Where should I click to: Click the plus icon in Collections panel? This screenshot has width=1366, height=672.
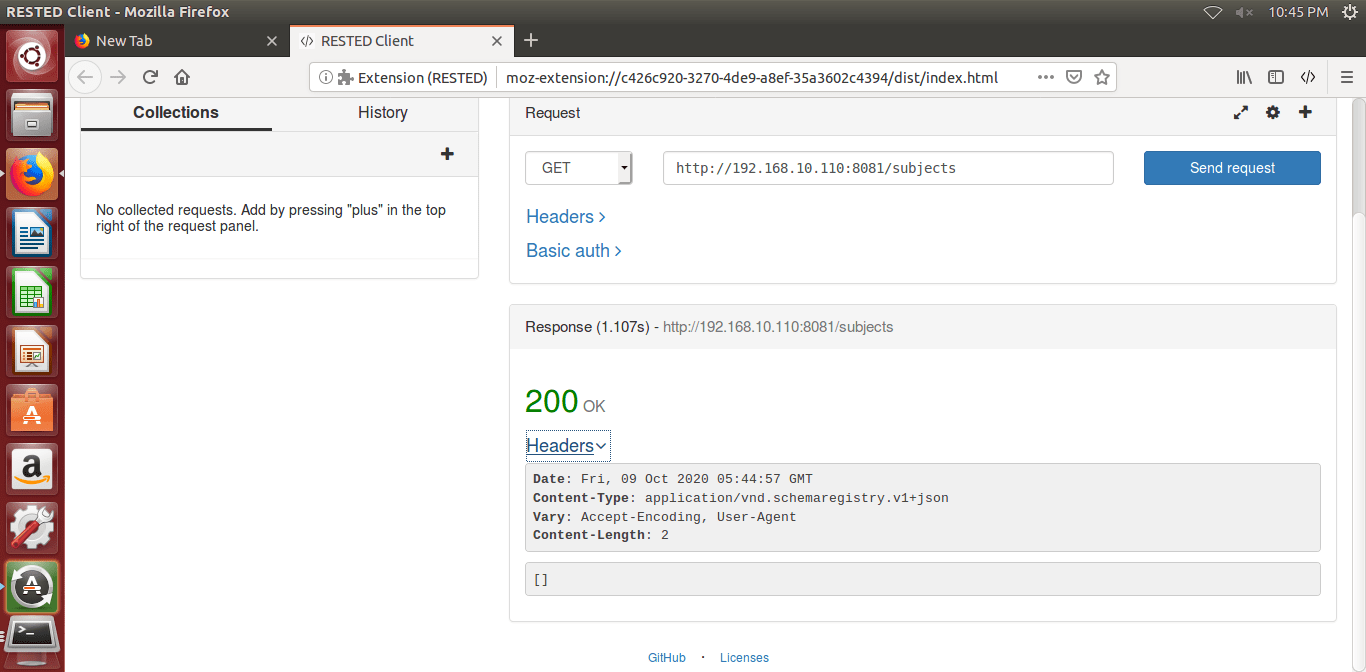pos(447,154)
